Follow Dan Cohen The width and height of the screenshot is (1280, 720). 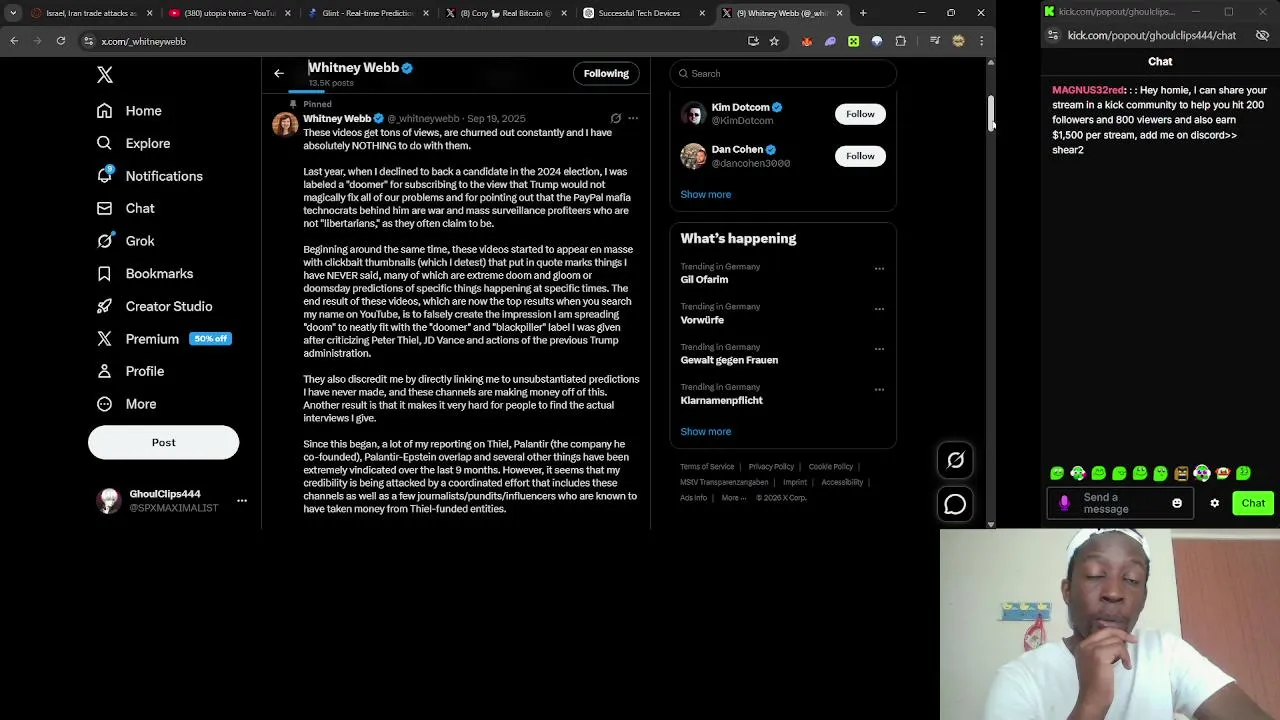click(860, 156)
